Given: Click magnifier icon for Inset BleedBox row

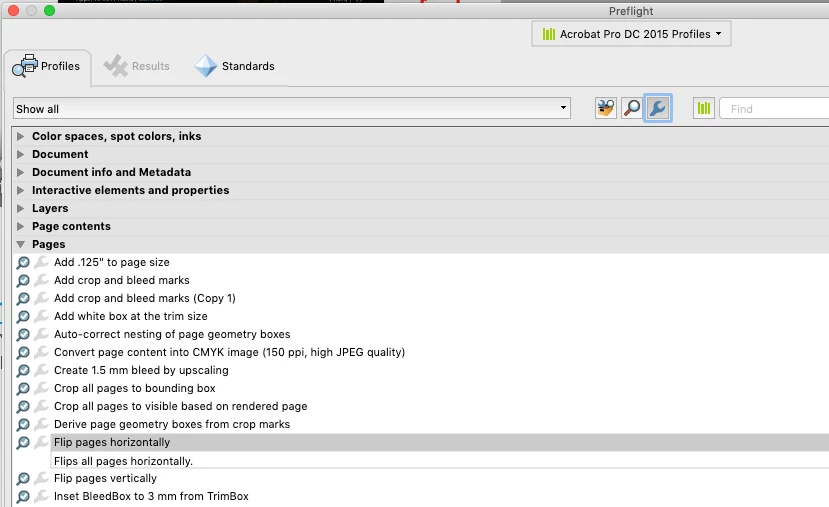Looking at the screenshot, I should click(x=23, y=496).
